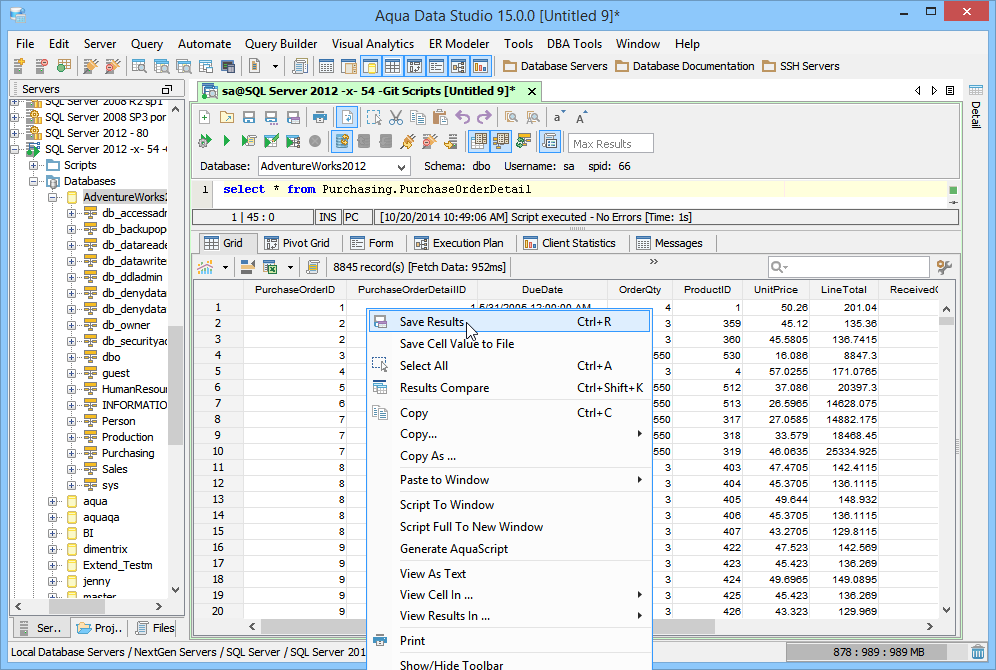Click the Increase font size icon
Image resolution: width=996 pixels, height=670 pixels.
pyautogui.click(x=582, y=117)
